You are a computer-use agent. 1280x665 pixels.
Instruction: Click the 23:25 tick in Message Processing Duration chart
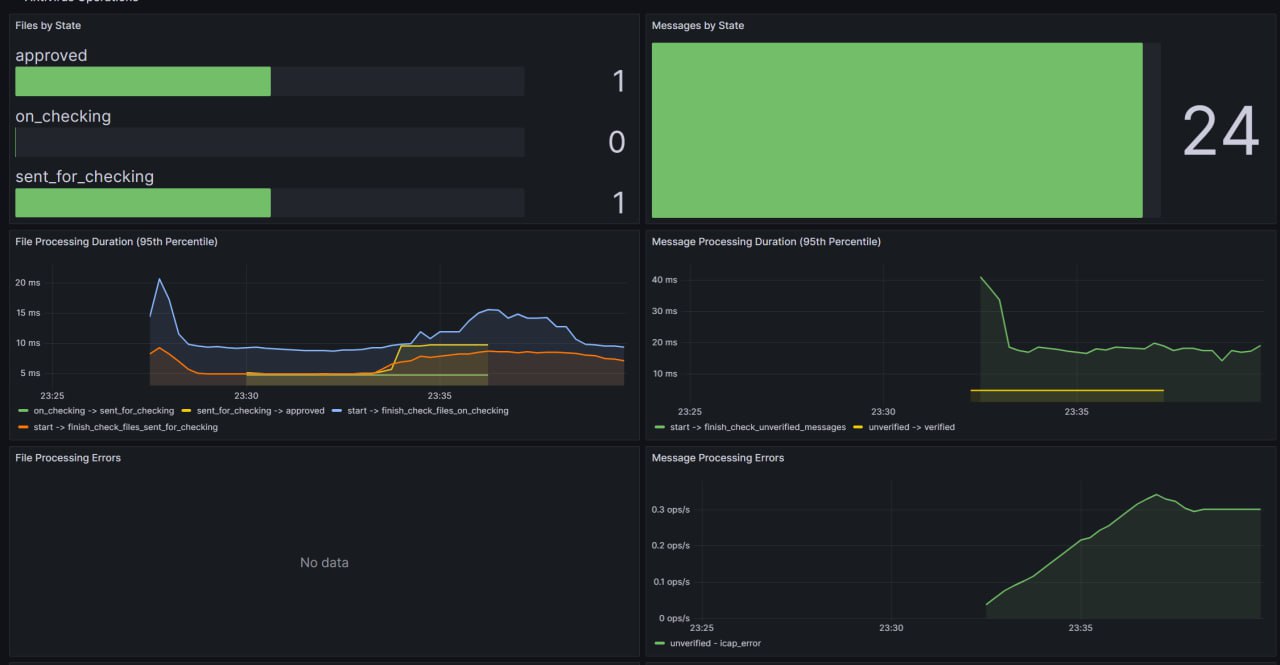(690, 411)
